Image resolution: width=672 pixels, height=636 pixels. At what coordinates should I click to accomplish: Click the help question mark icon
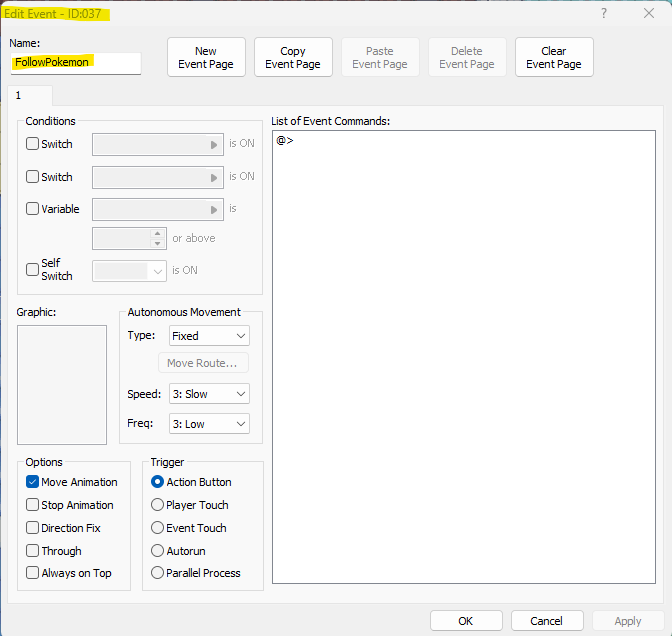[603, 13]
